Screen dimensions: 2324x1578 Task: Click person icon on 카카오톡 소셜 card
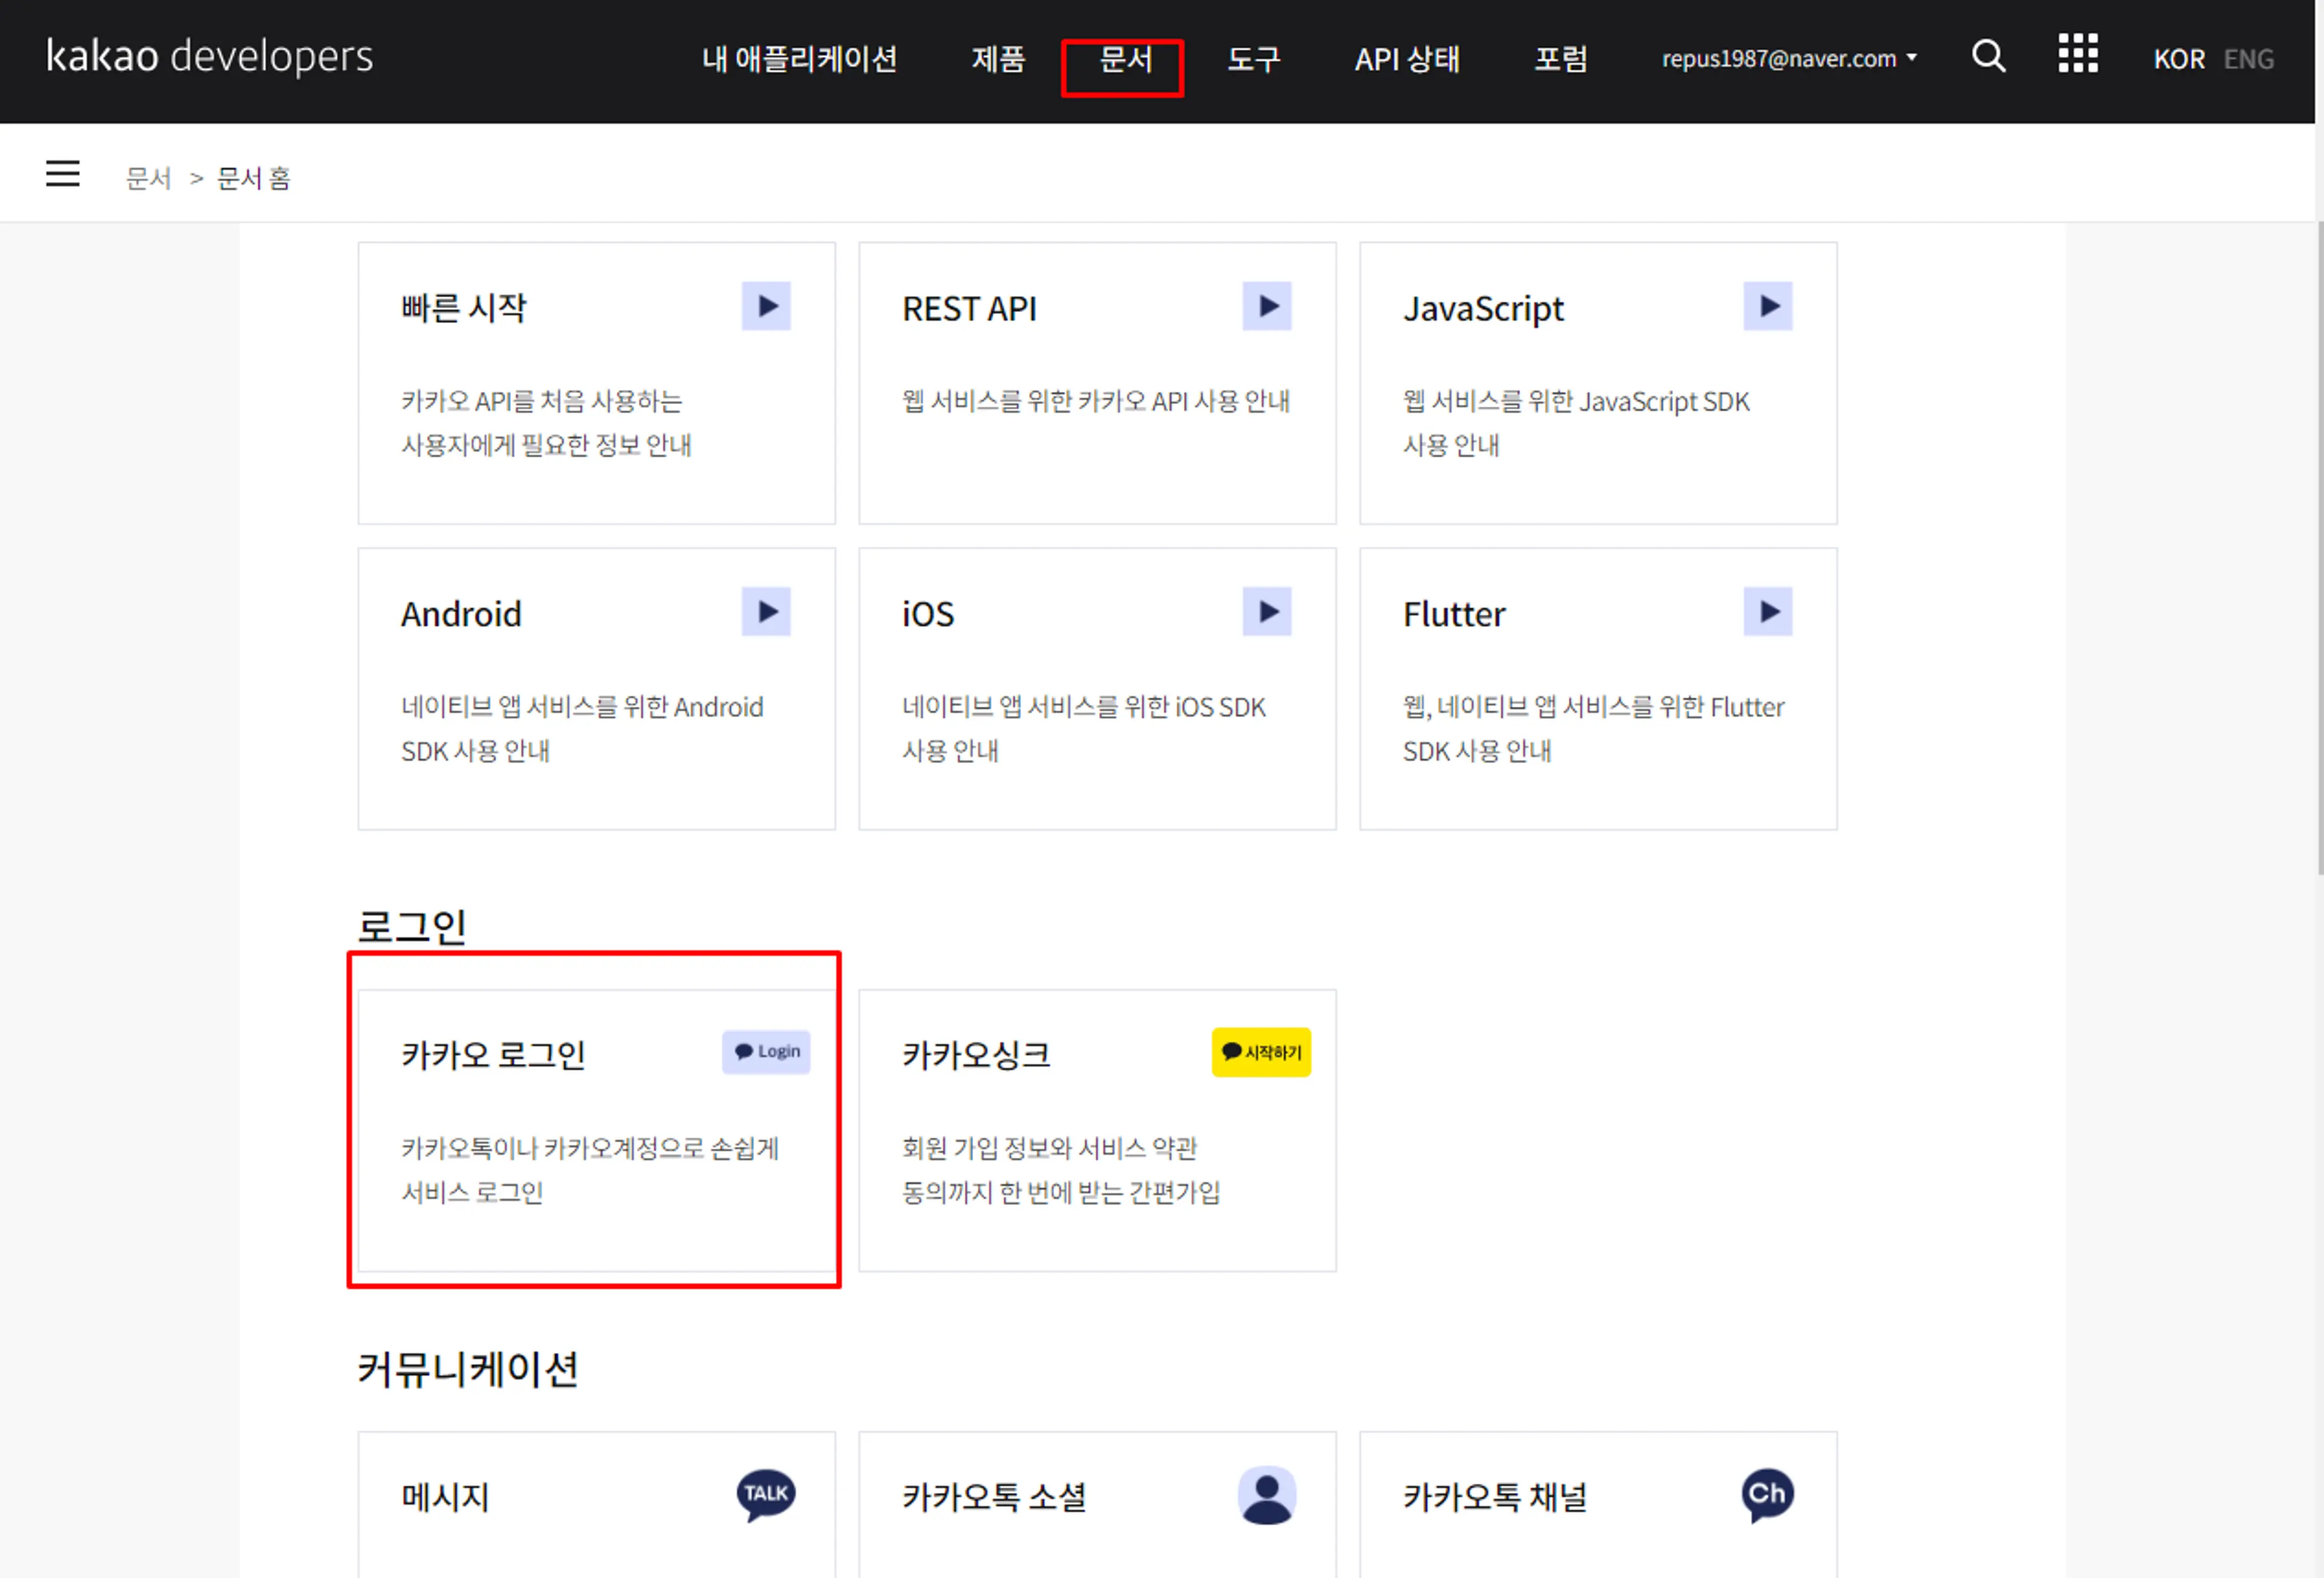[1267, 1495]
